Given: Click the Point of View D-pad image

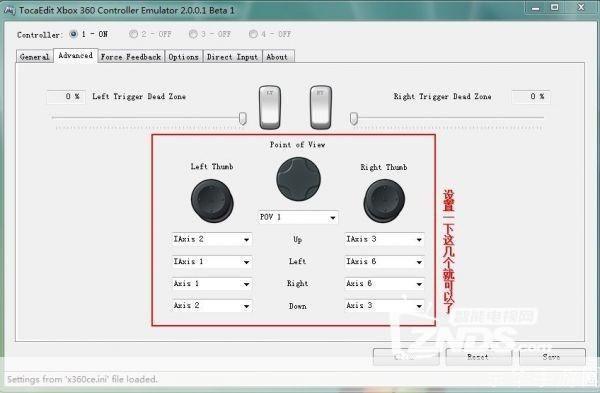Looking at the screenshot, I should coord(298,179).
